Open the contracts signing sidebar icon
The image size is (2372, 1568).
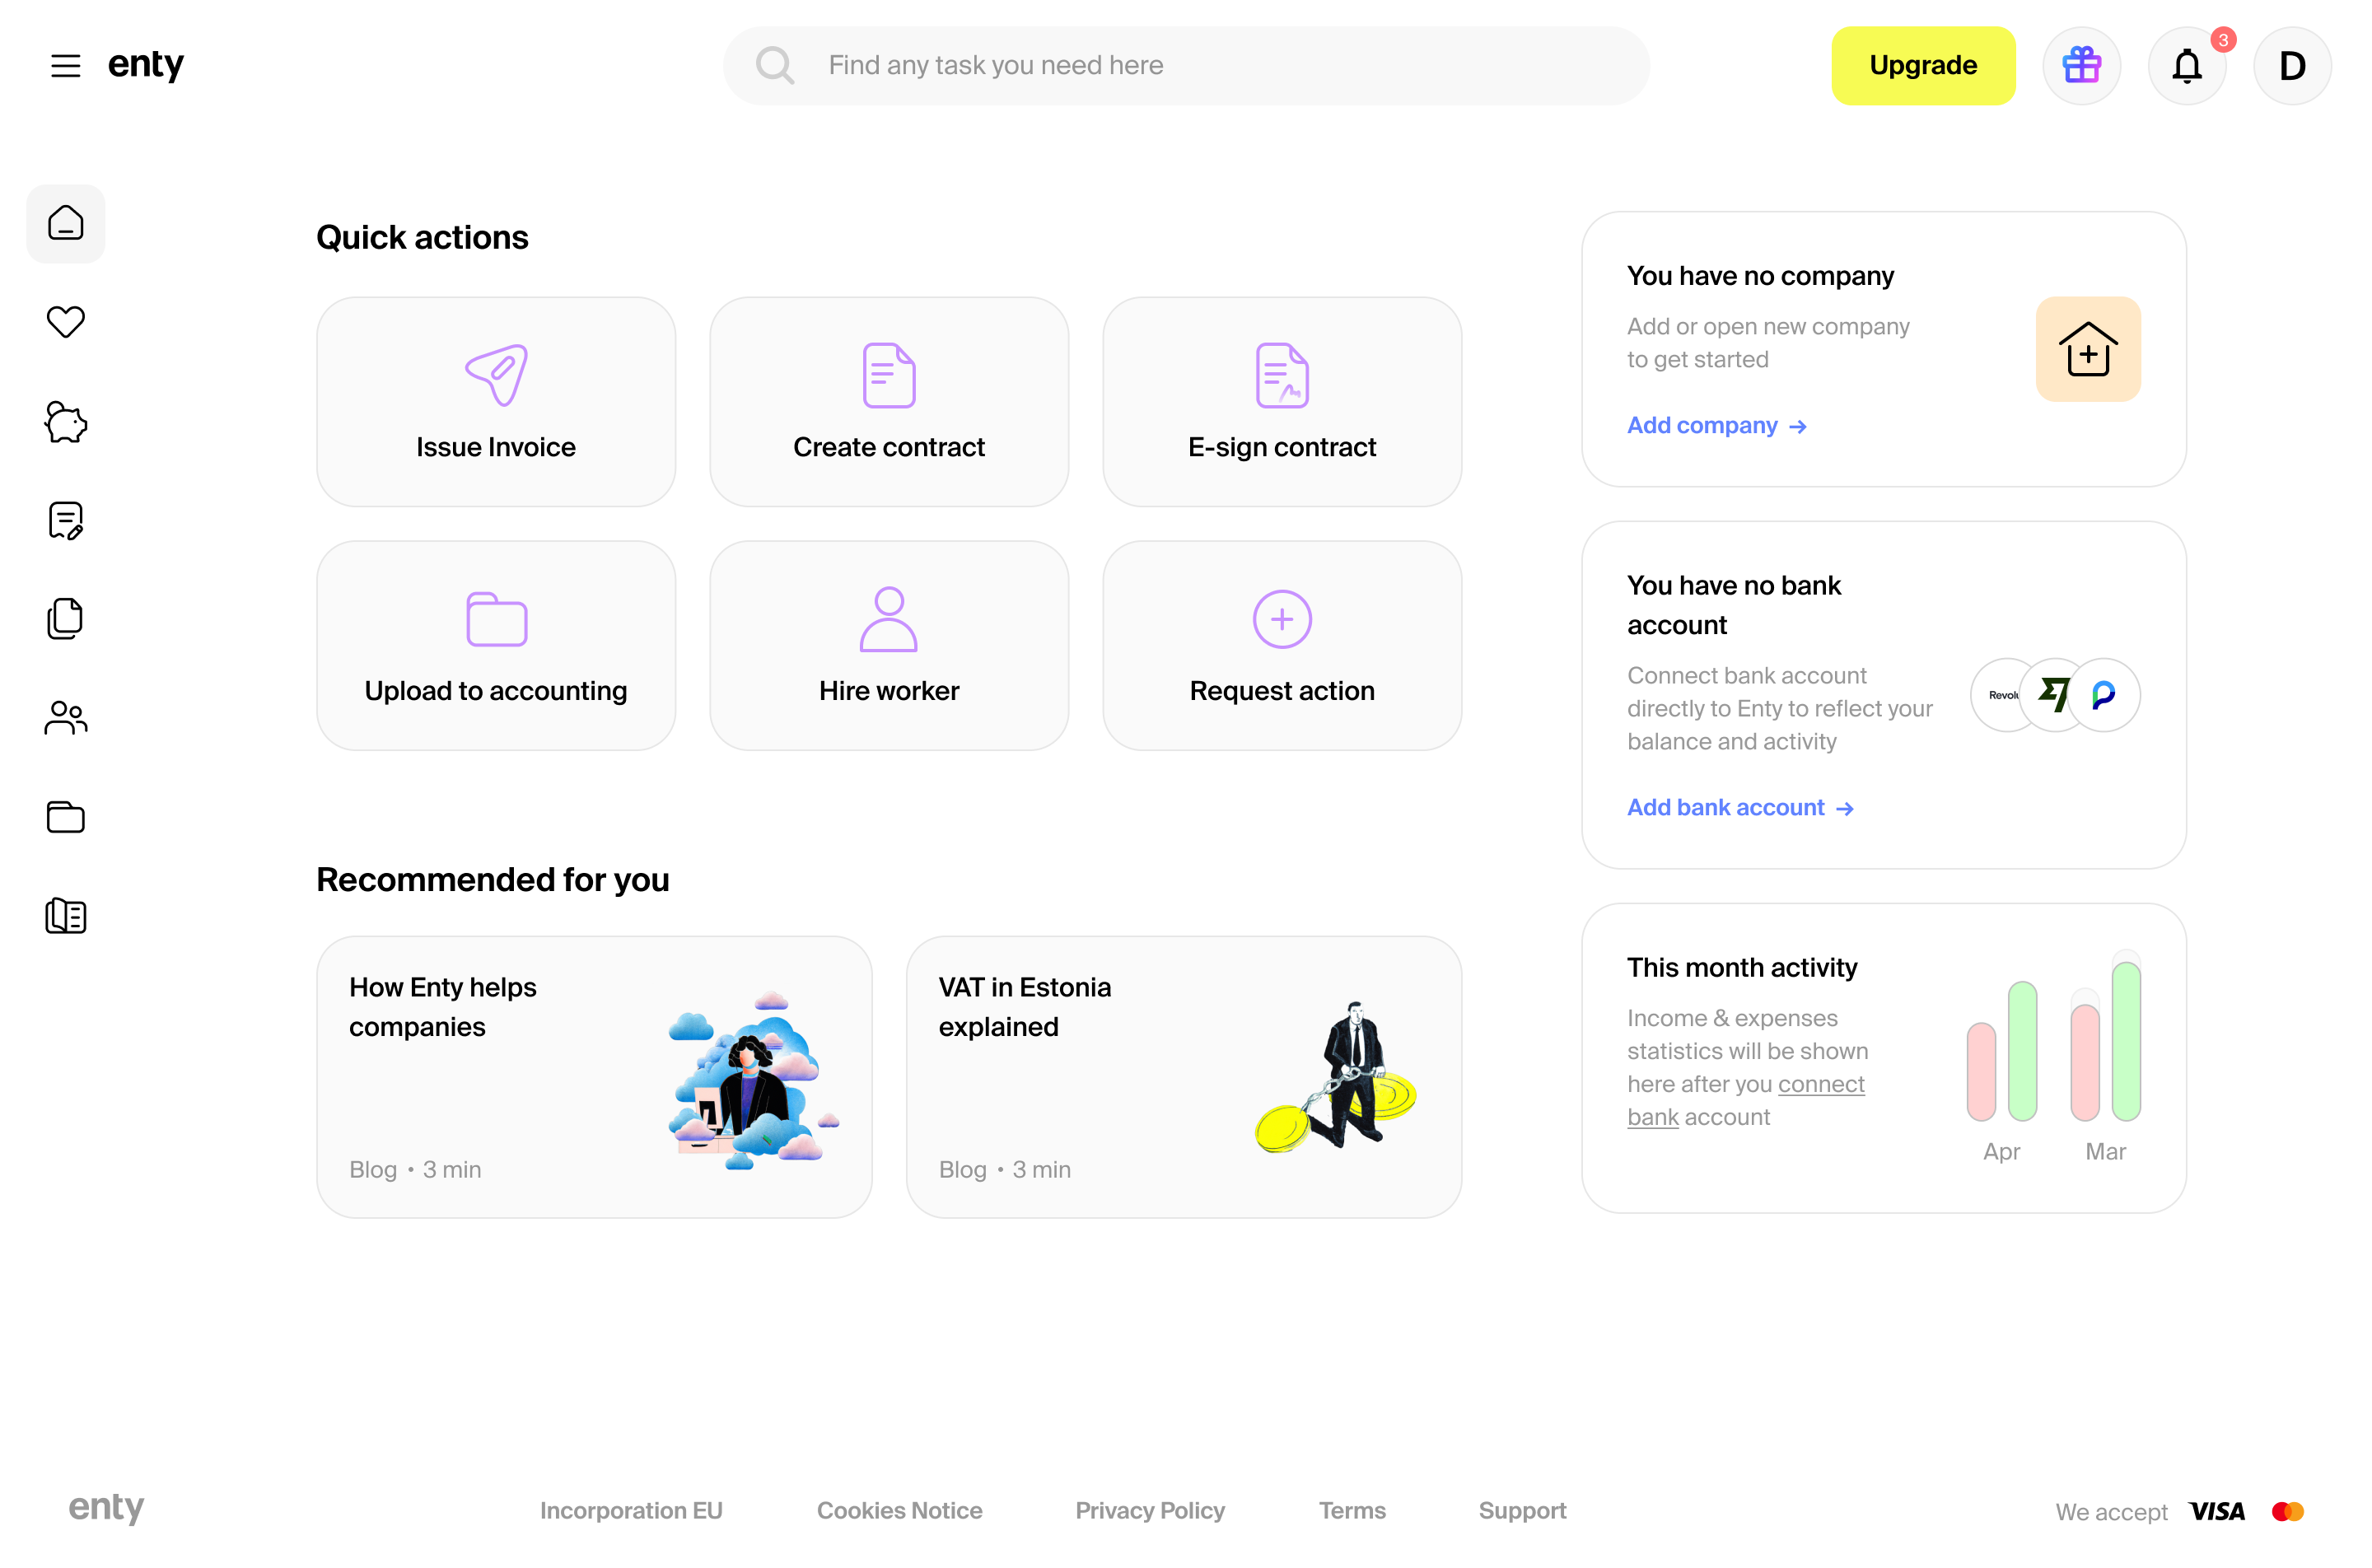[x=66, y=520]
